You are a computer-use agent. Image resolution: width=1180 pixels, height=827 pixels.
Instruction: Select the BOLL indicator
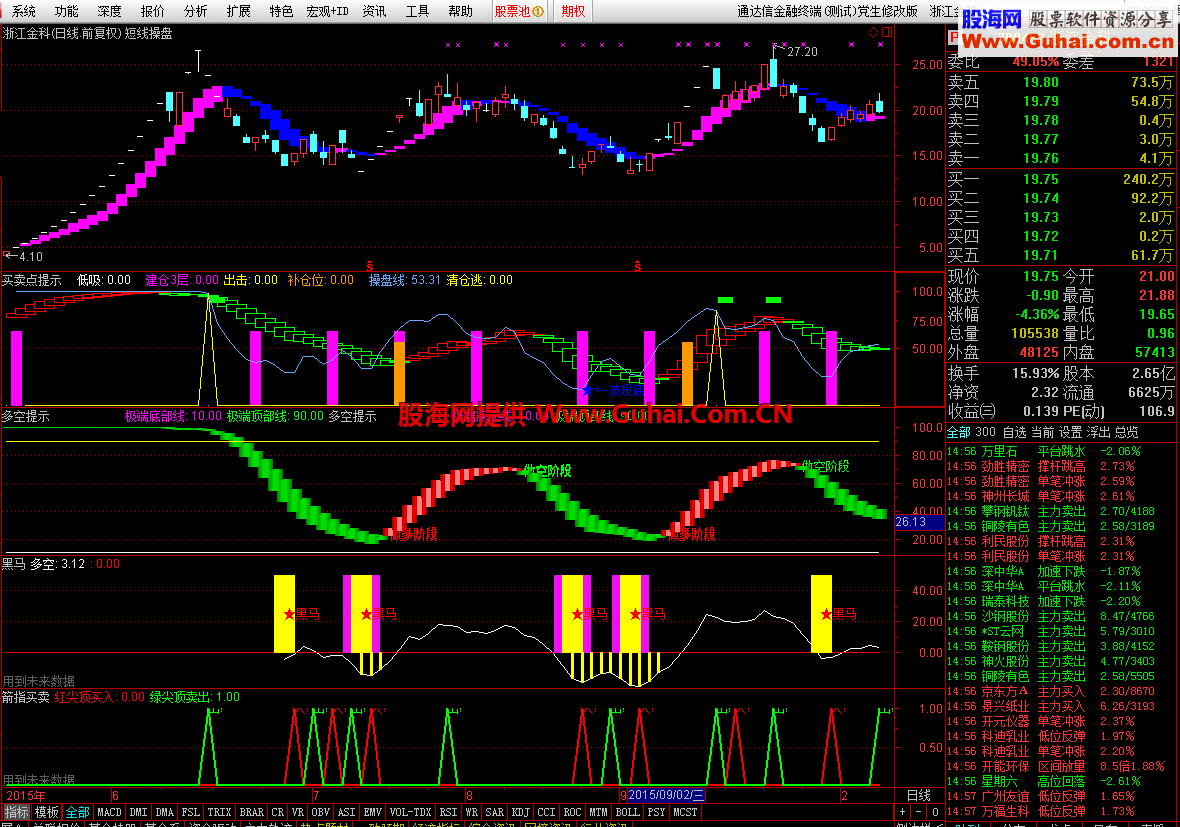pos(627,812)
